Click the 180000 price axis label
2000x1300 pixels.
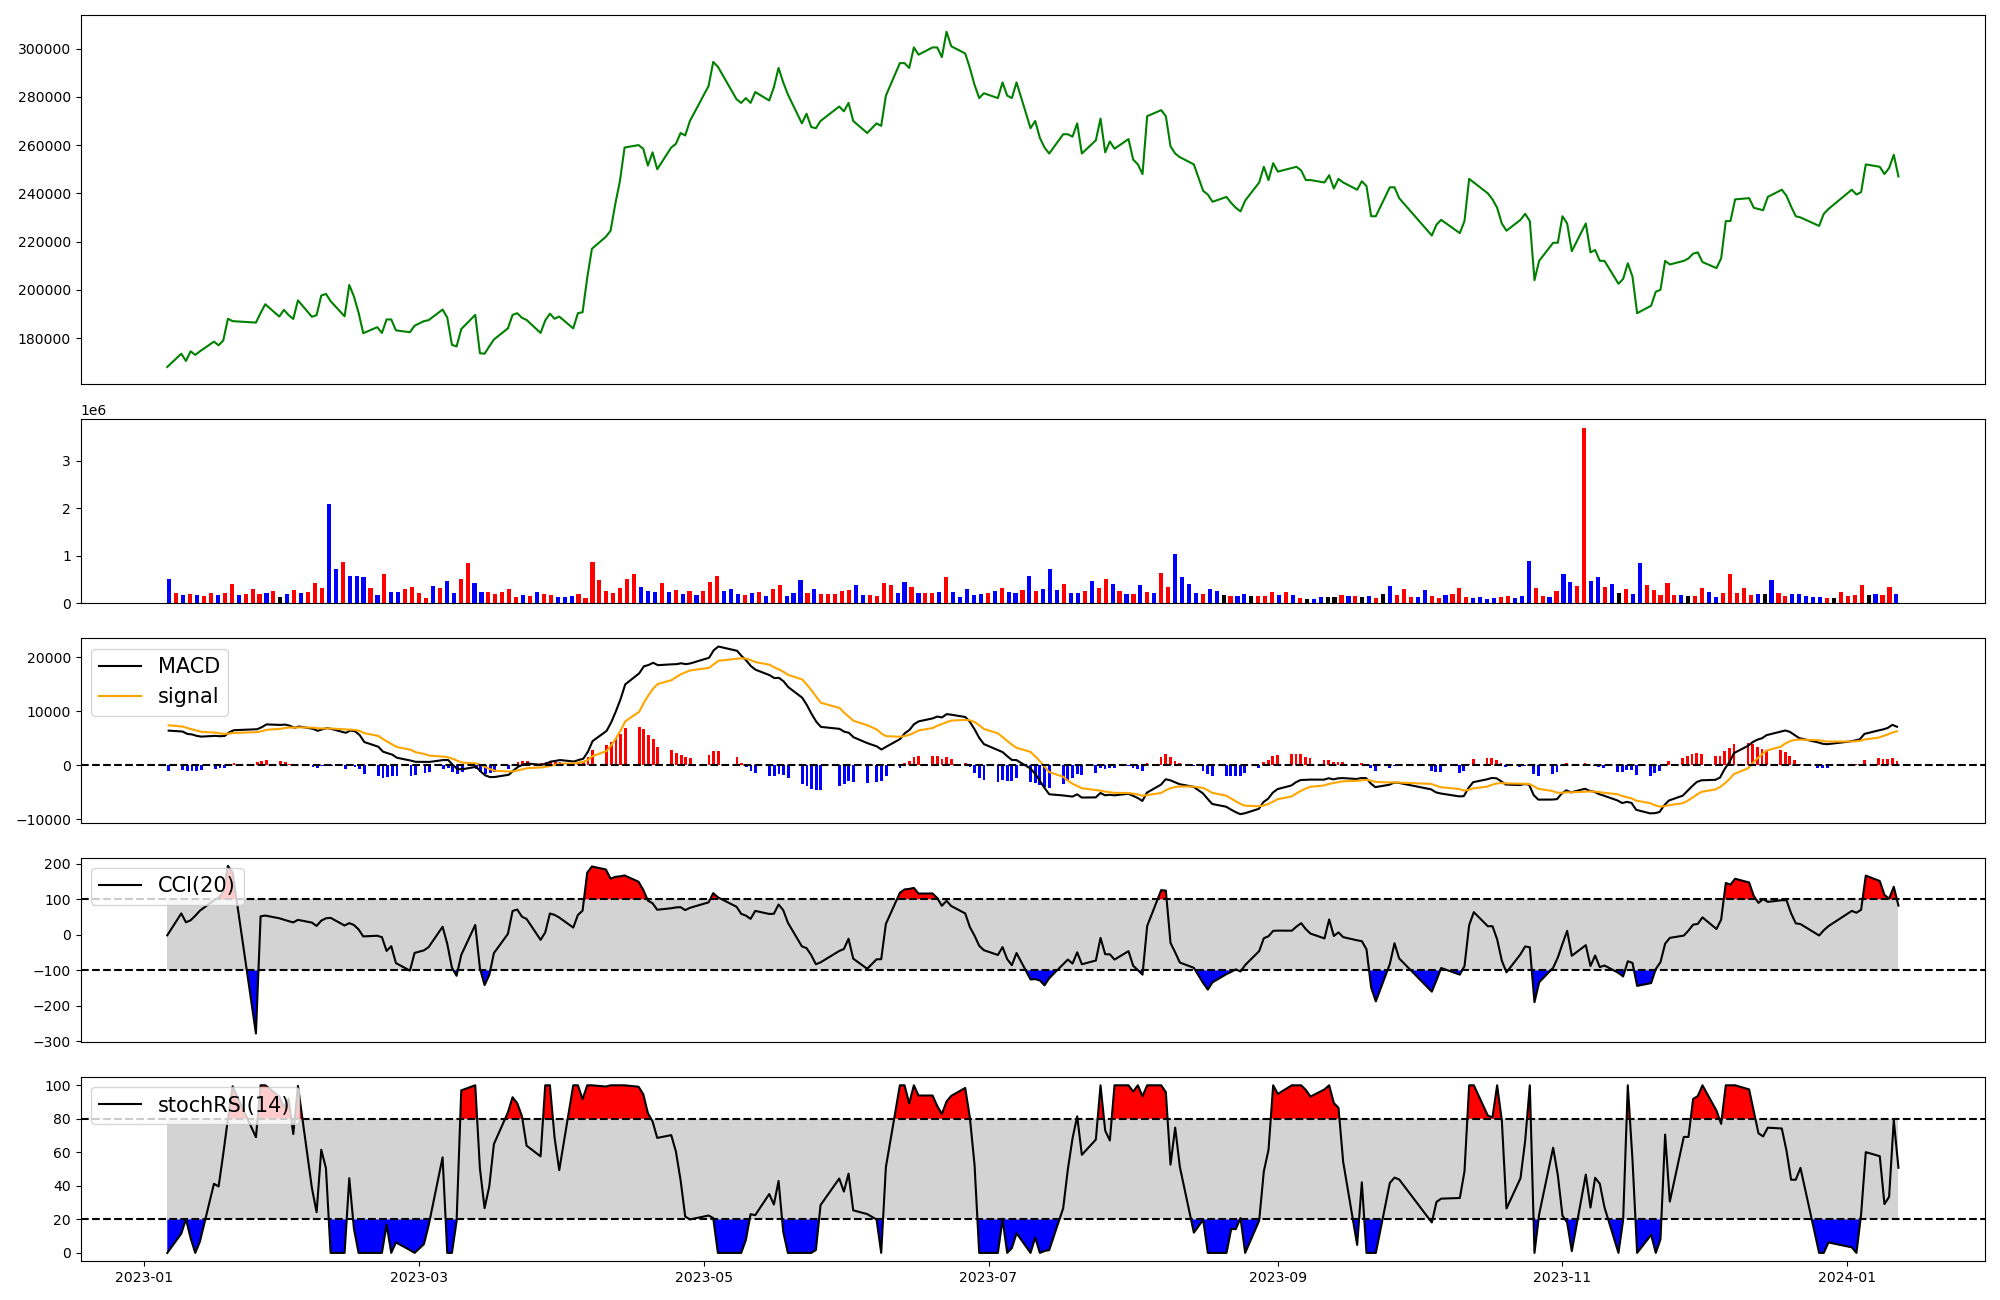click(x=44, y=339)
